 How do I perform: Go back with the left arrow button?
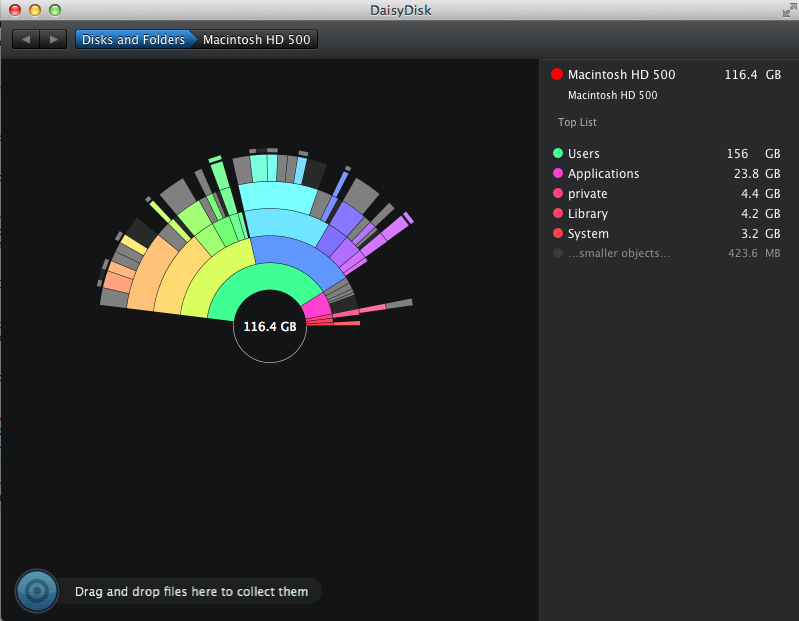coord(26,39)
